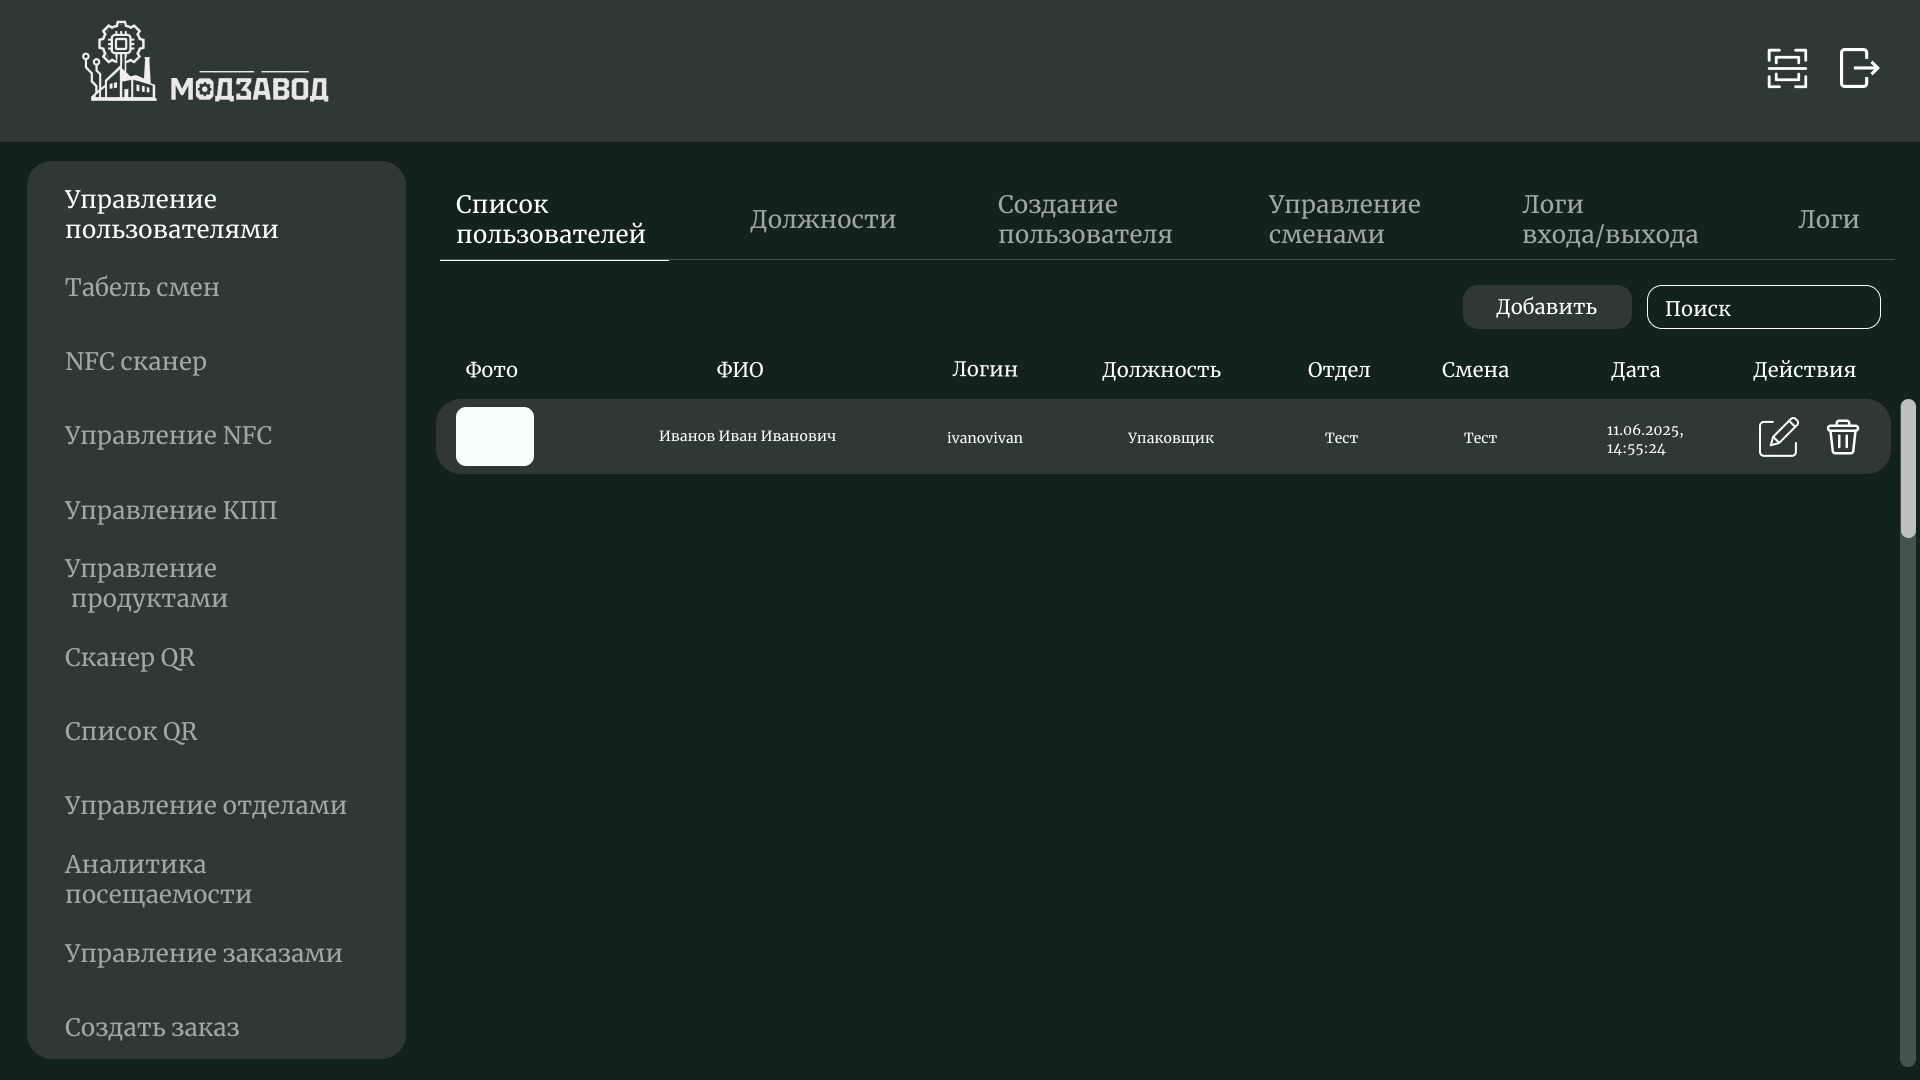Open NFC сканер in the sidebar
Image resolution: width=1920 pixels, height=1080 pixels.
point(136,361)
